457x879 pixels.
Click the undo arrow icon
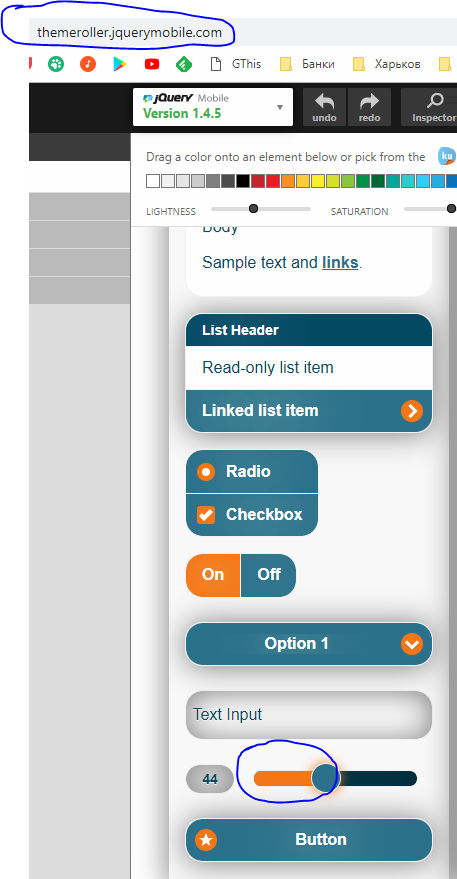click(x=324, y=101)
